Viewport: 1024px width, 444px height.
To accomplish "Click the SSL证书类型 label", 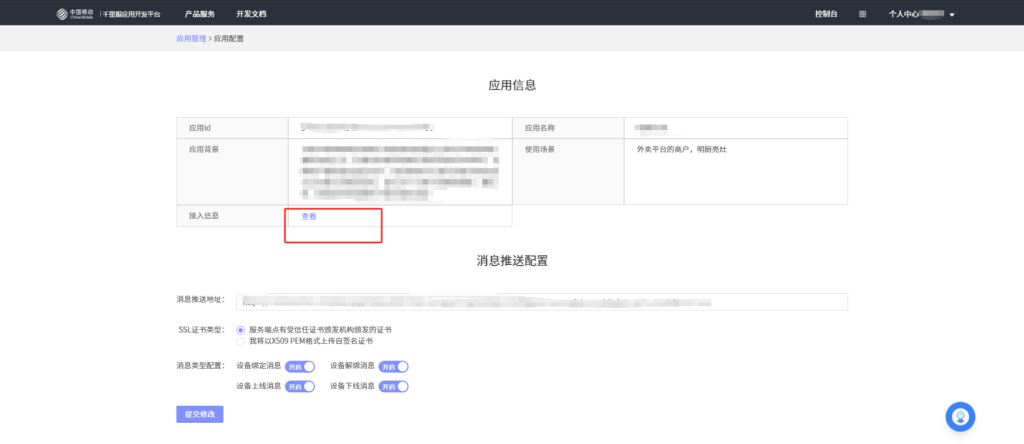I will click(201, 330).
